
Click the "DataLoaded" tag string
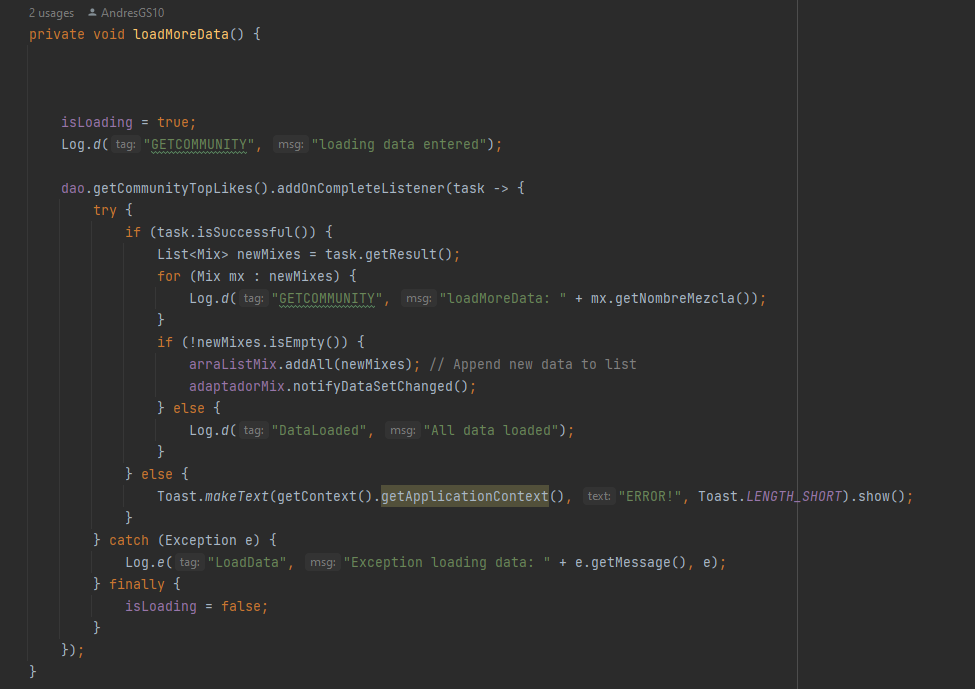coord(318,430)
